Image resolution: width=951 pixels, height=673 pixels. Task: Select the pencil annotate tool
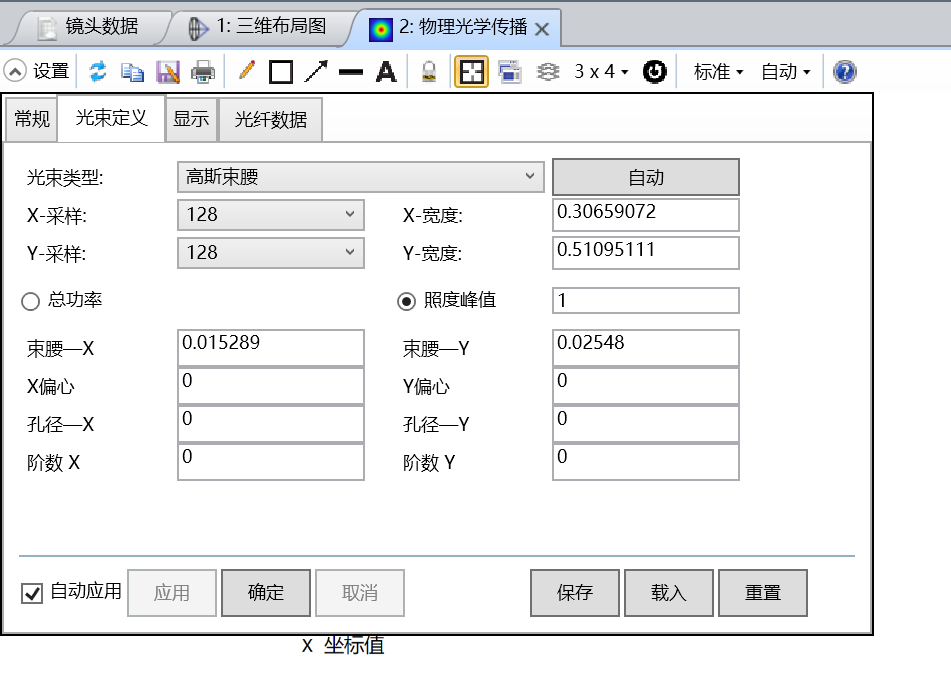(247, 71)
